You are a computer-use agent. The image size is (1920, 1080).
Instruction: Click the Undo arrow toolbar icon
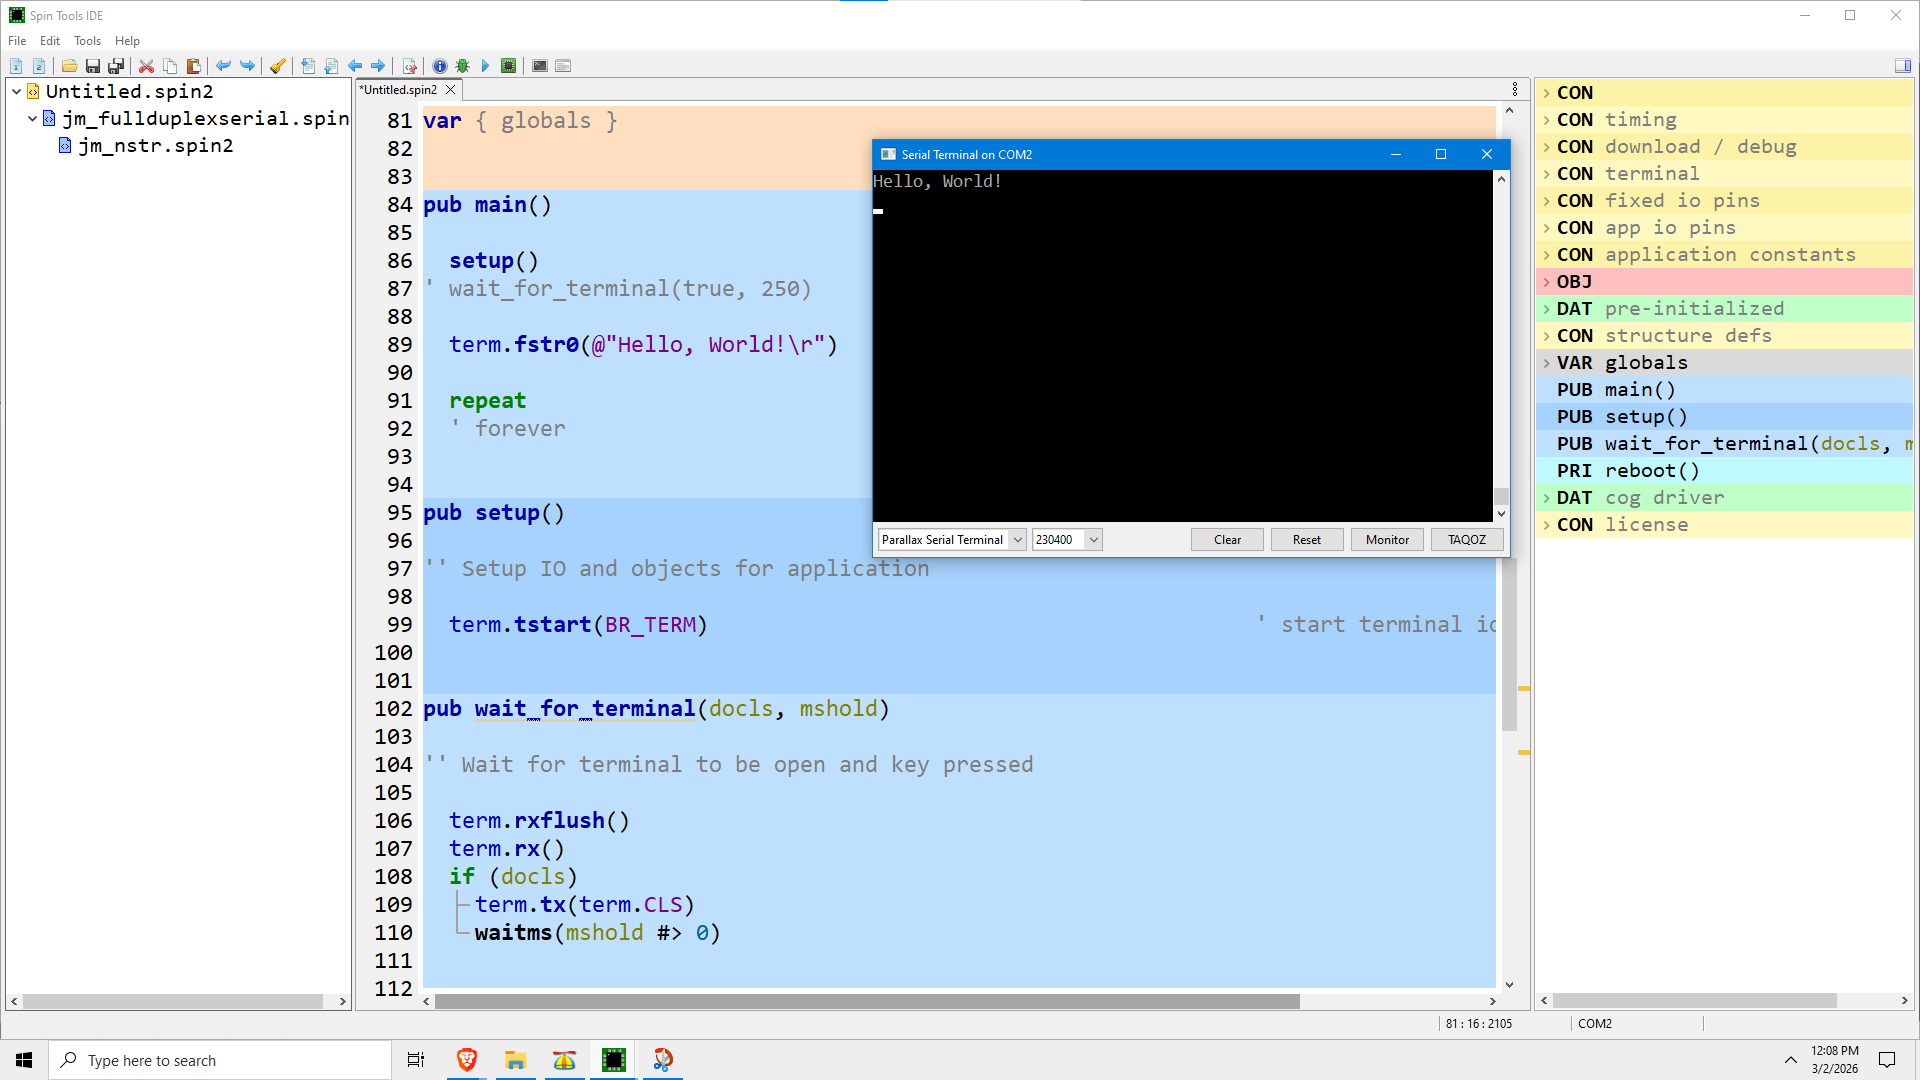223,66
